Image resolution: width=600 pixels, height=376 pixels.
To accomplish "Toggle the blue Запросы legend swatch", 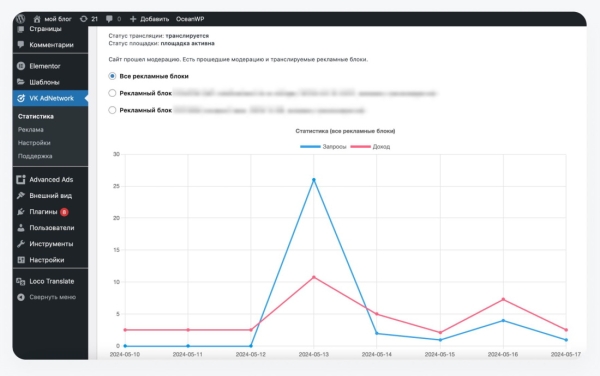I will point(310,146).
